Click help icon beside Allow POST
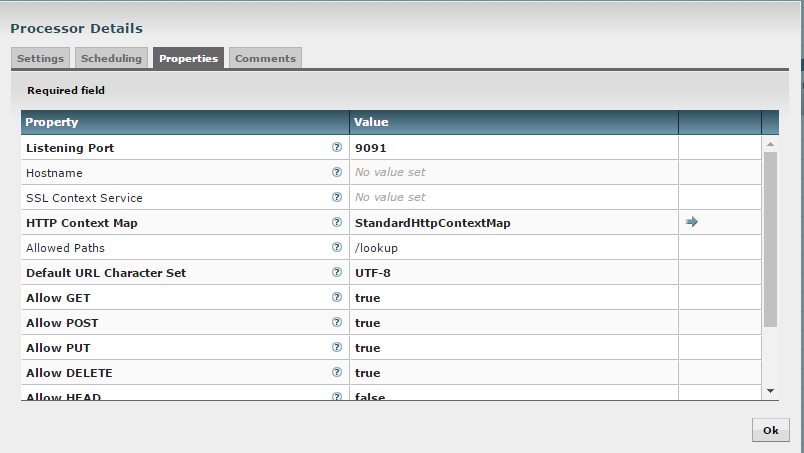 pos(337,322)
